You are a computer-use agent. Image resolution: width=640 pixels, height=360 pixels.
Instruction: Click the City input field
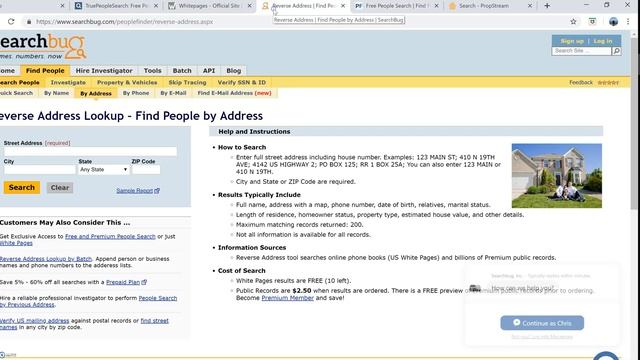click(x=40, y=169)
